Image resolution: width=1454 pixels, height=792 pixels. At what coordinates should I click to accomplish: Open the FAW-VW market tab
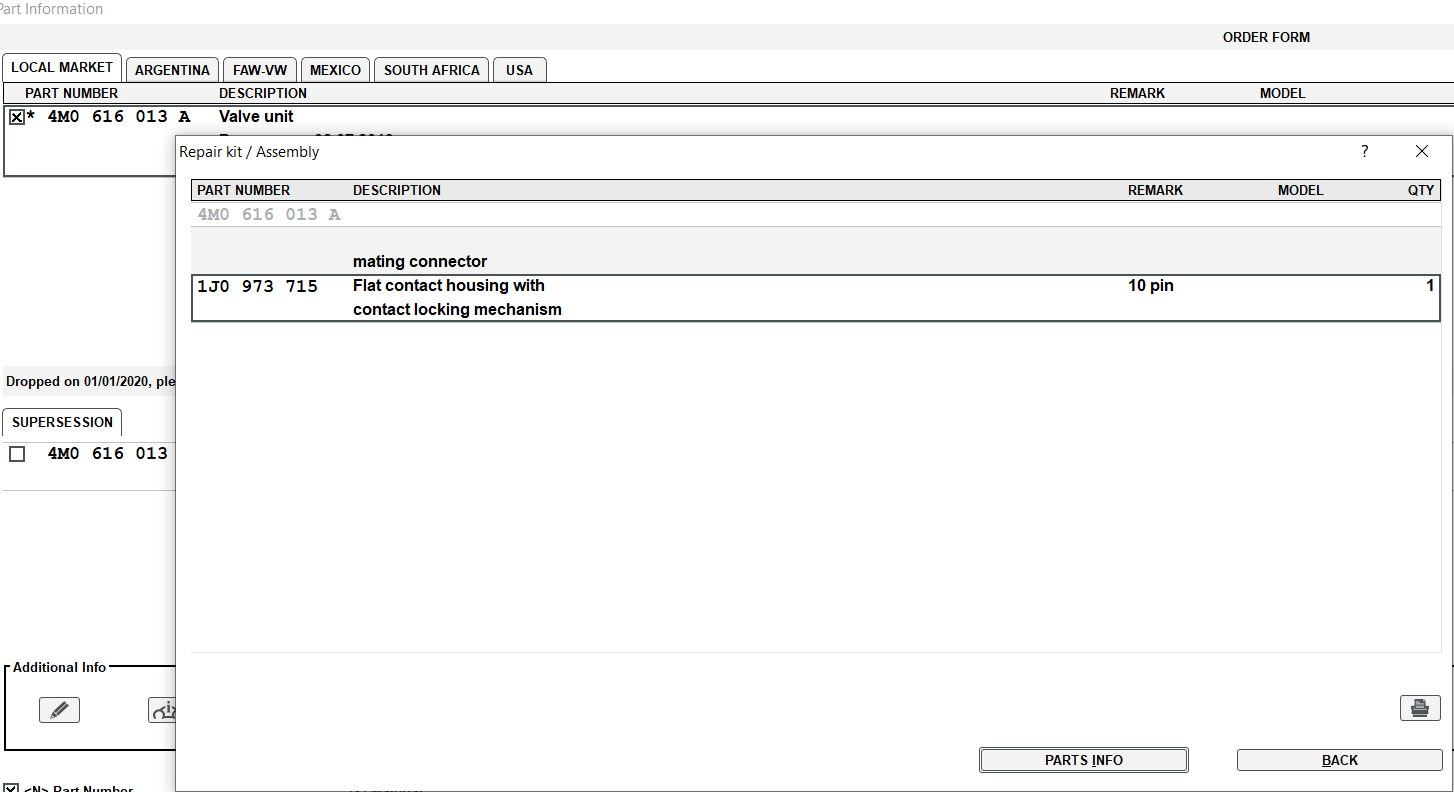point(260,70)
